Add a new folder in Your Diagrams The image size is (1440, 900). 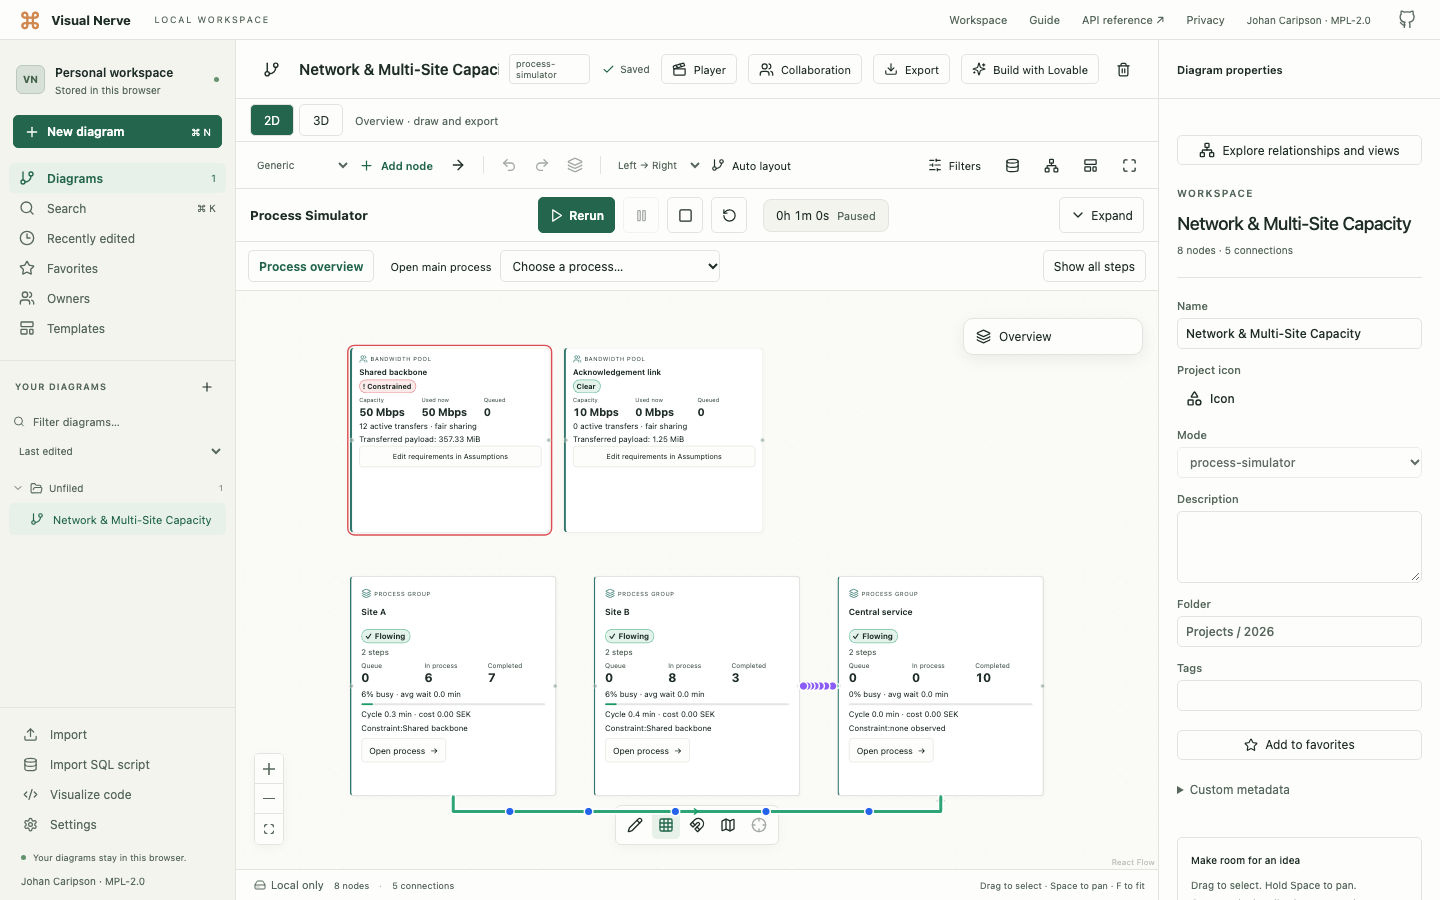(x=207, y=387)
